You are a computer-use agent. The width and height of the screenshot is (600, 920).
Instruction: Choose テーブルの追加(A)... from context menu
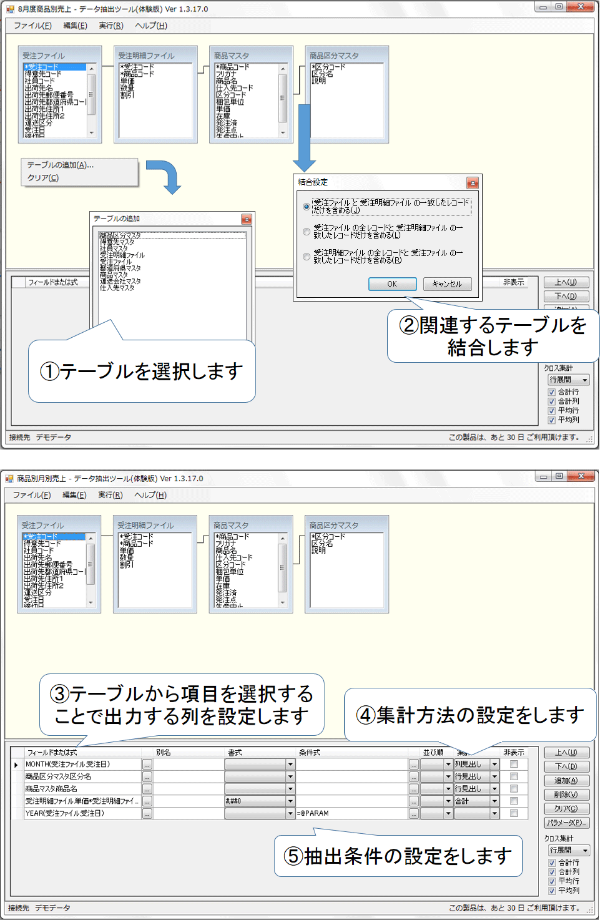60,165
